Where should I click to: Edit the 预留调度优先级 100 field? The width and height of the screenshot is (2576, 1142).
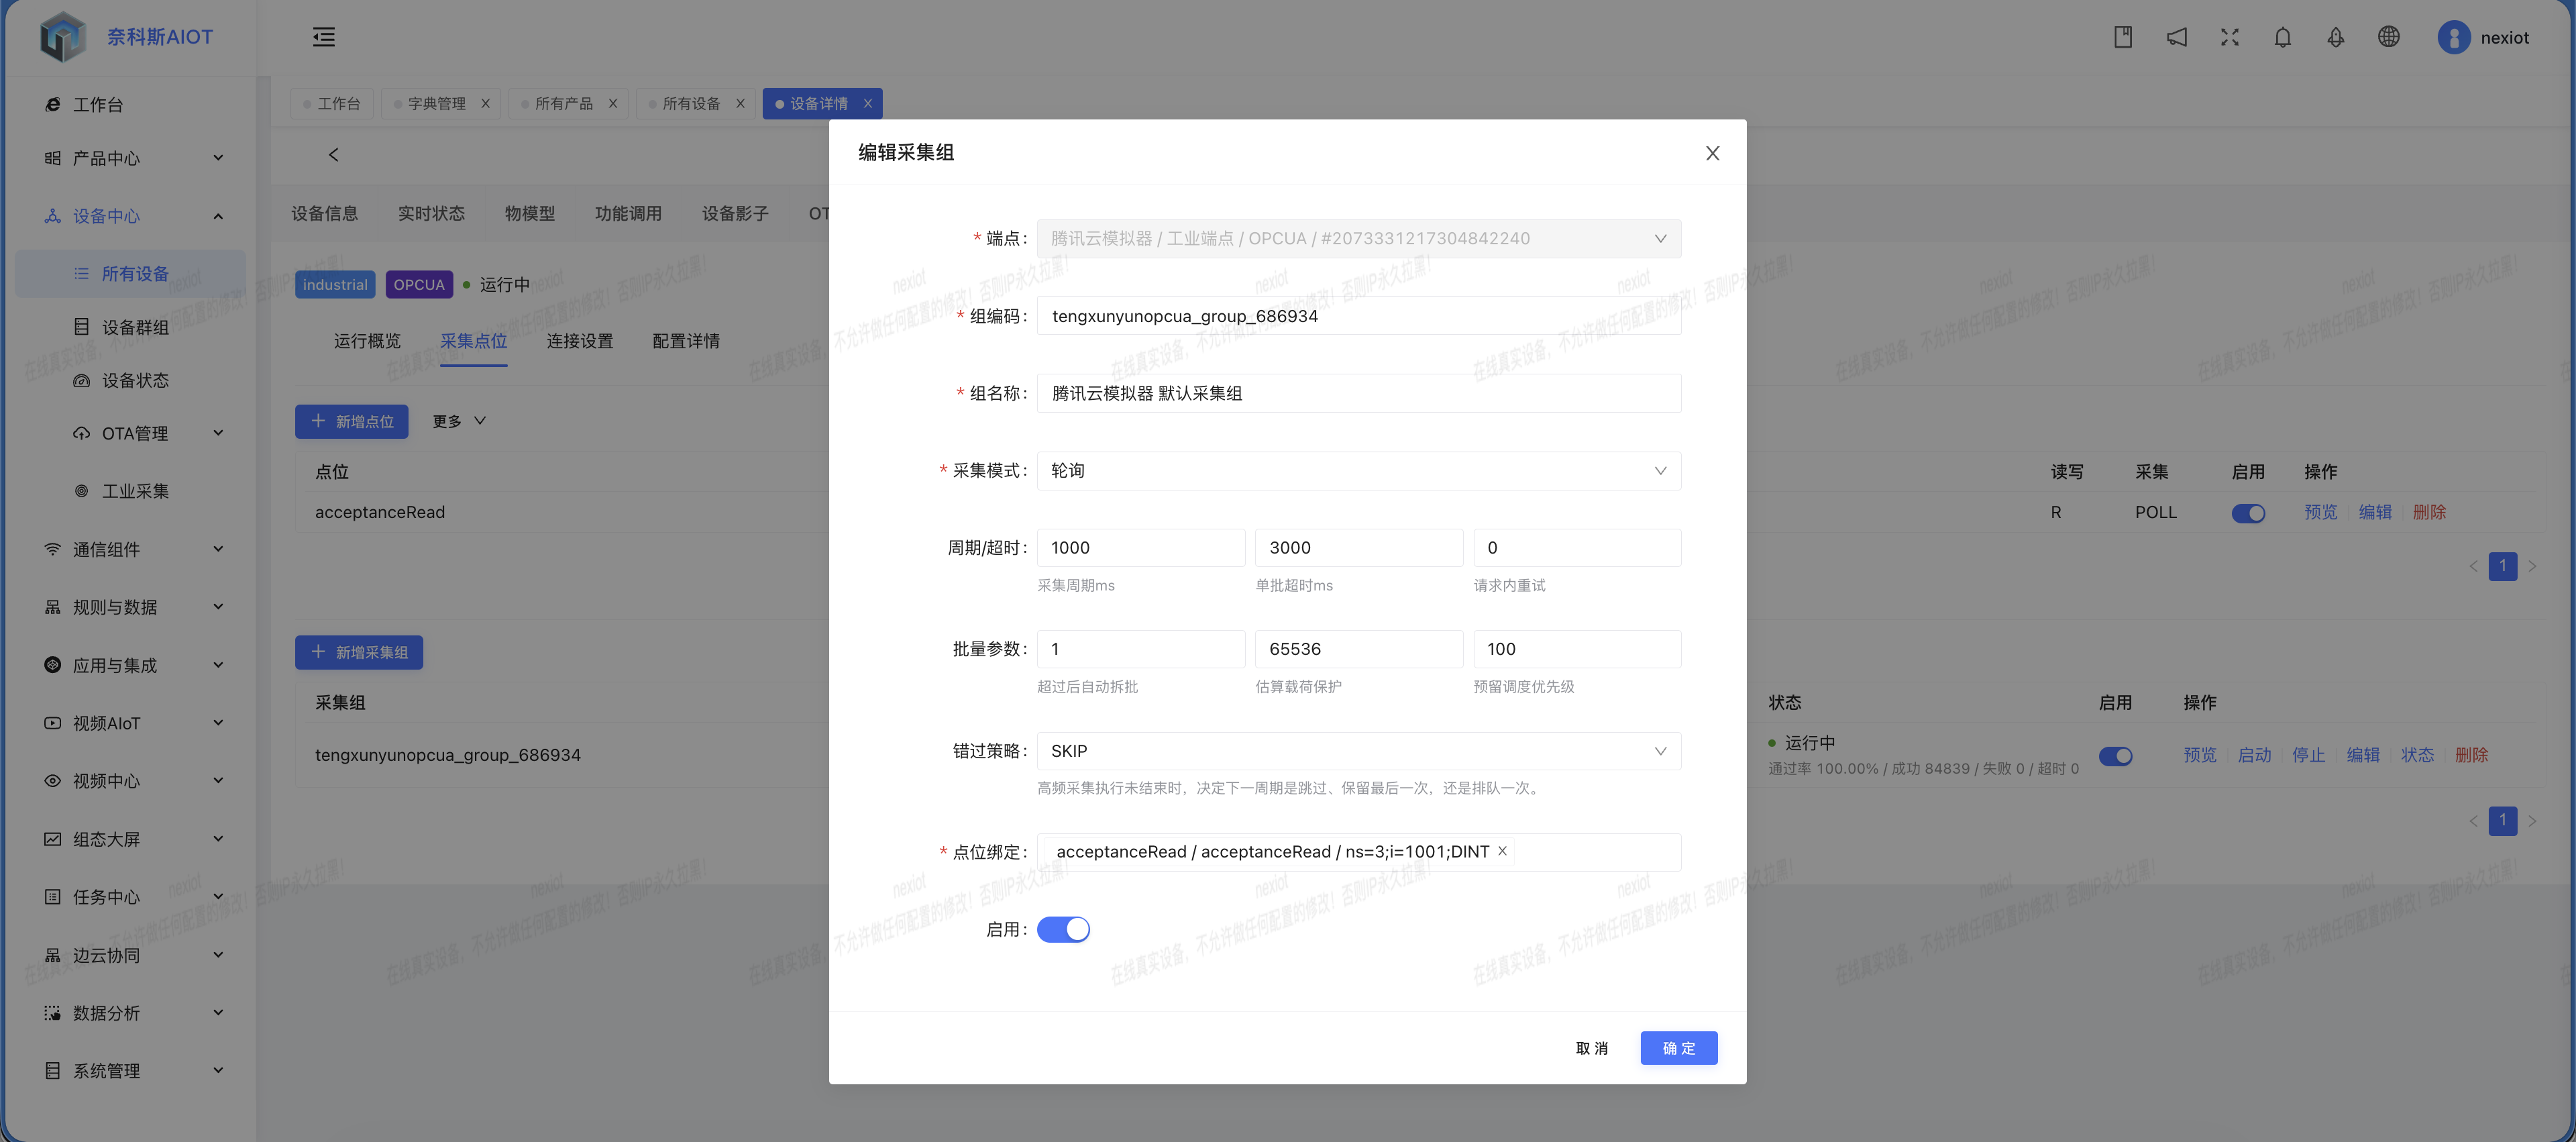point(1577,650)
